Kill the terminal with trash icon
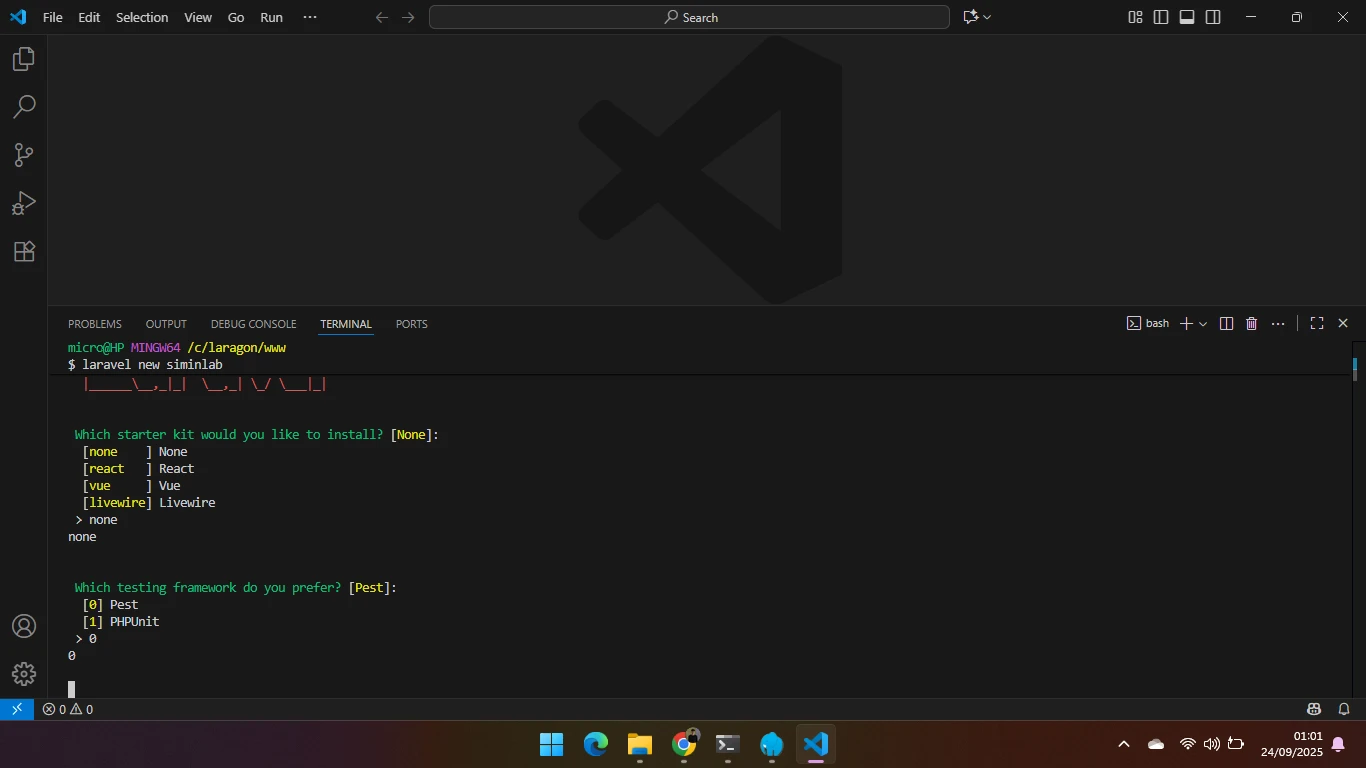 tap(1251, 324)
